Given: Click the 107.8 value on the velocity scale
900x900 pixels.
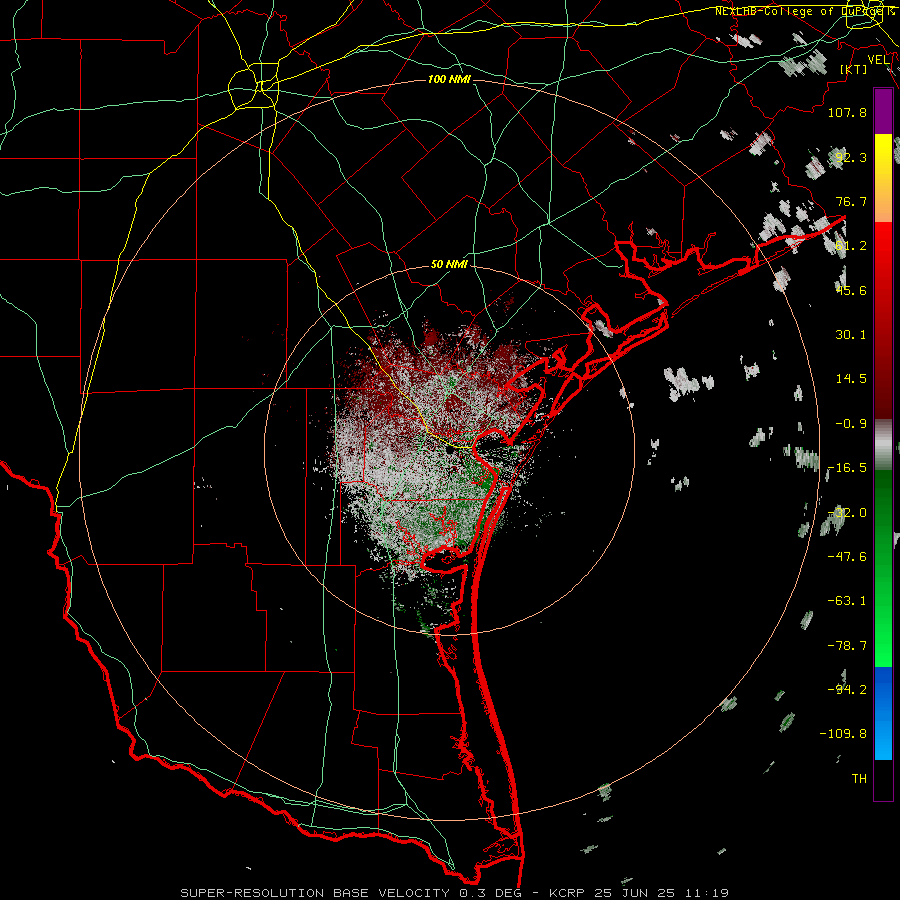Looking at the screenshot, I should tap(847, 112).
